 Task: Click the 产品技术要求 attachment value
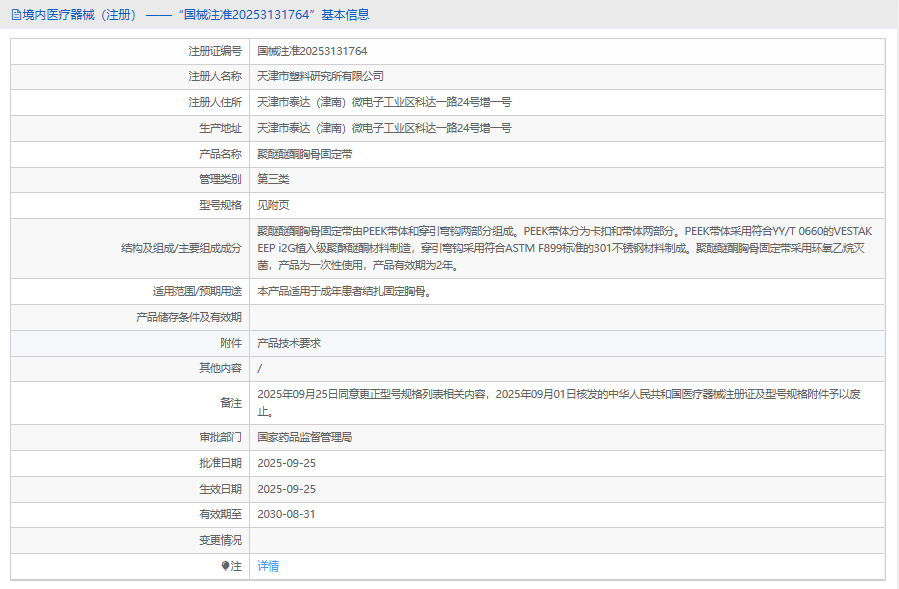pyautogui.click(x=289, y=343)
